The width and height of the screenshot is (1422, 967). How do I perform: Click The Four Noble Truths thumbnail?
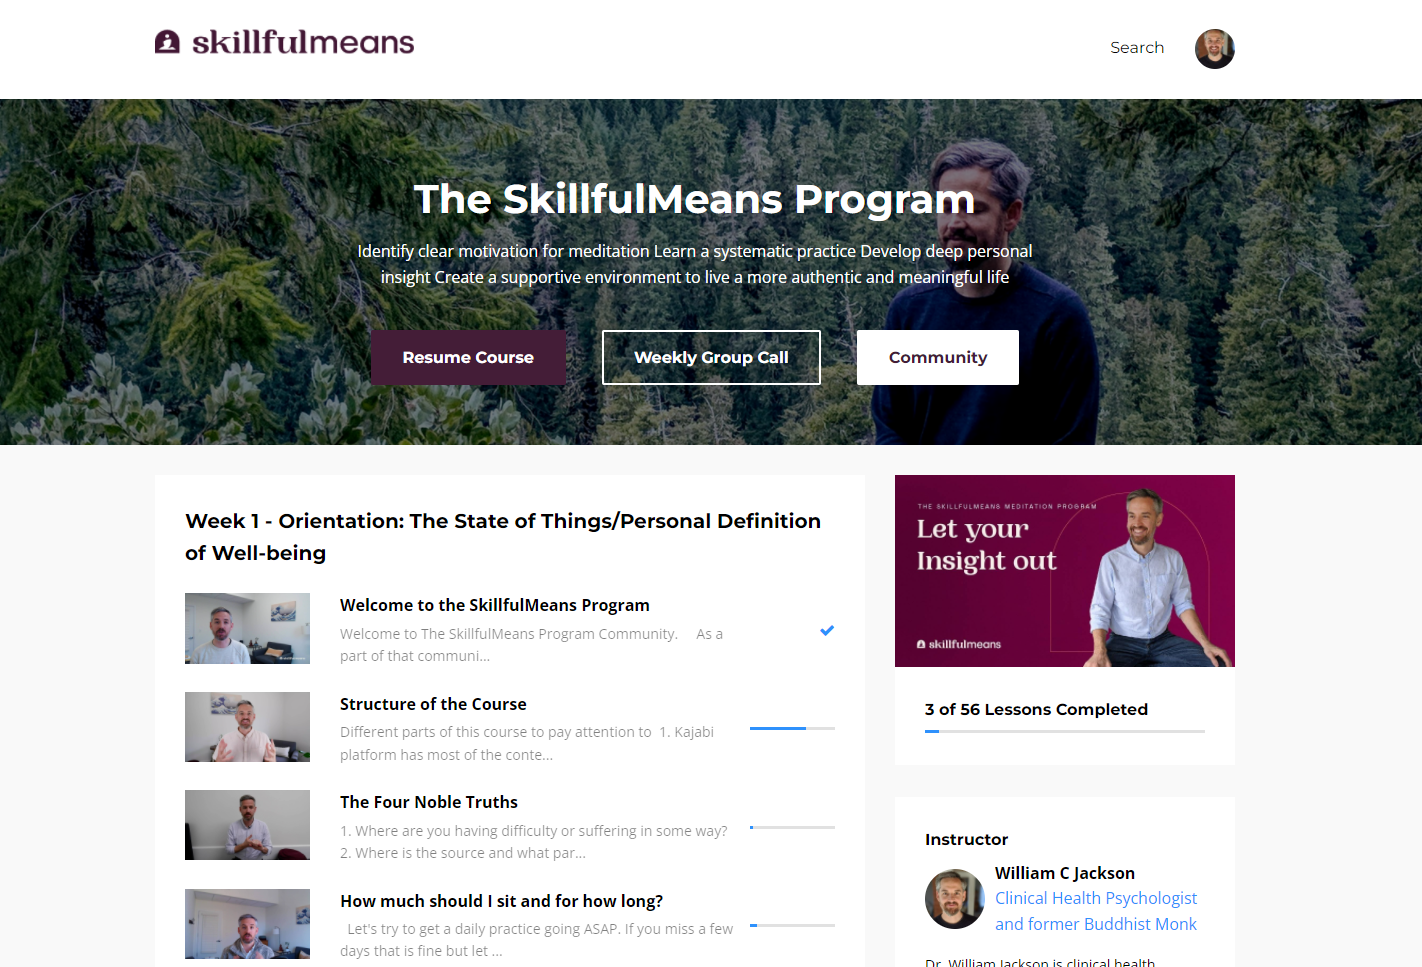[247, 825]
